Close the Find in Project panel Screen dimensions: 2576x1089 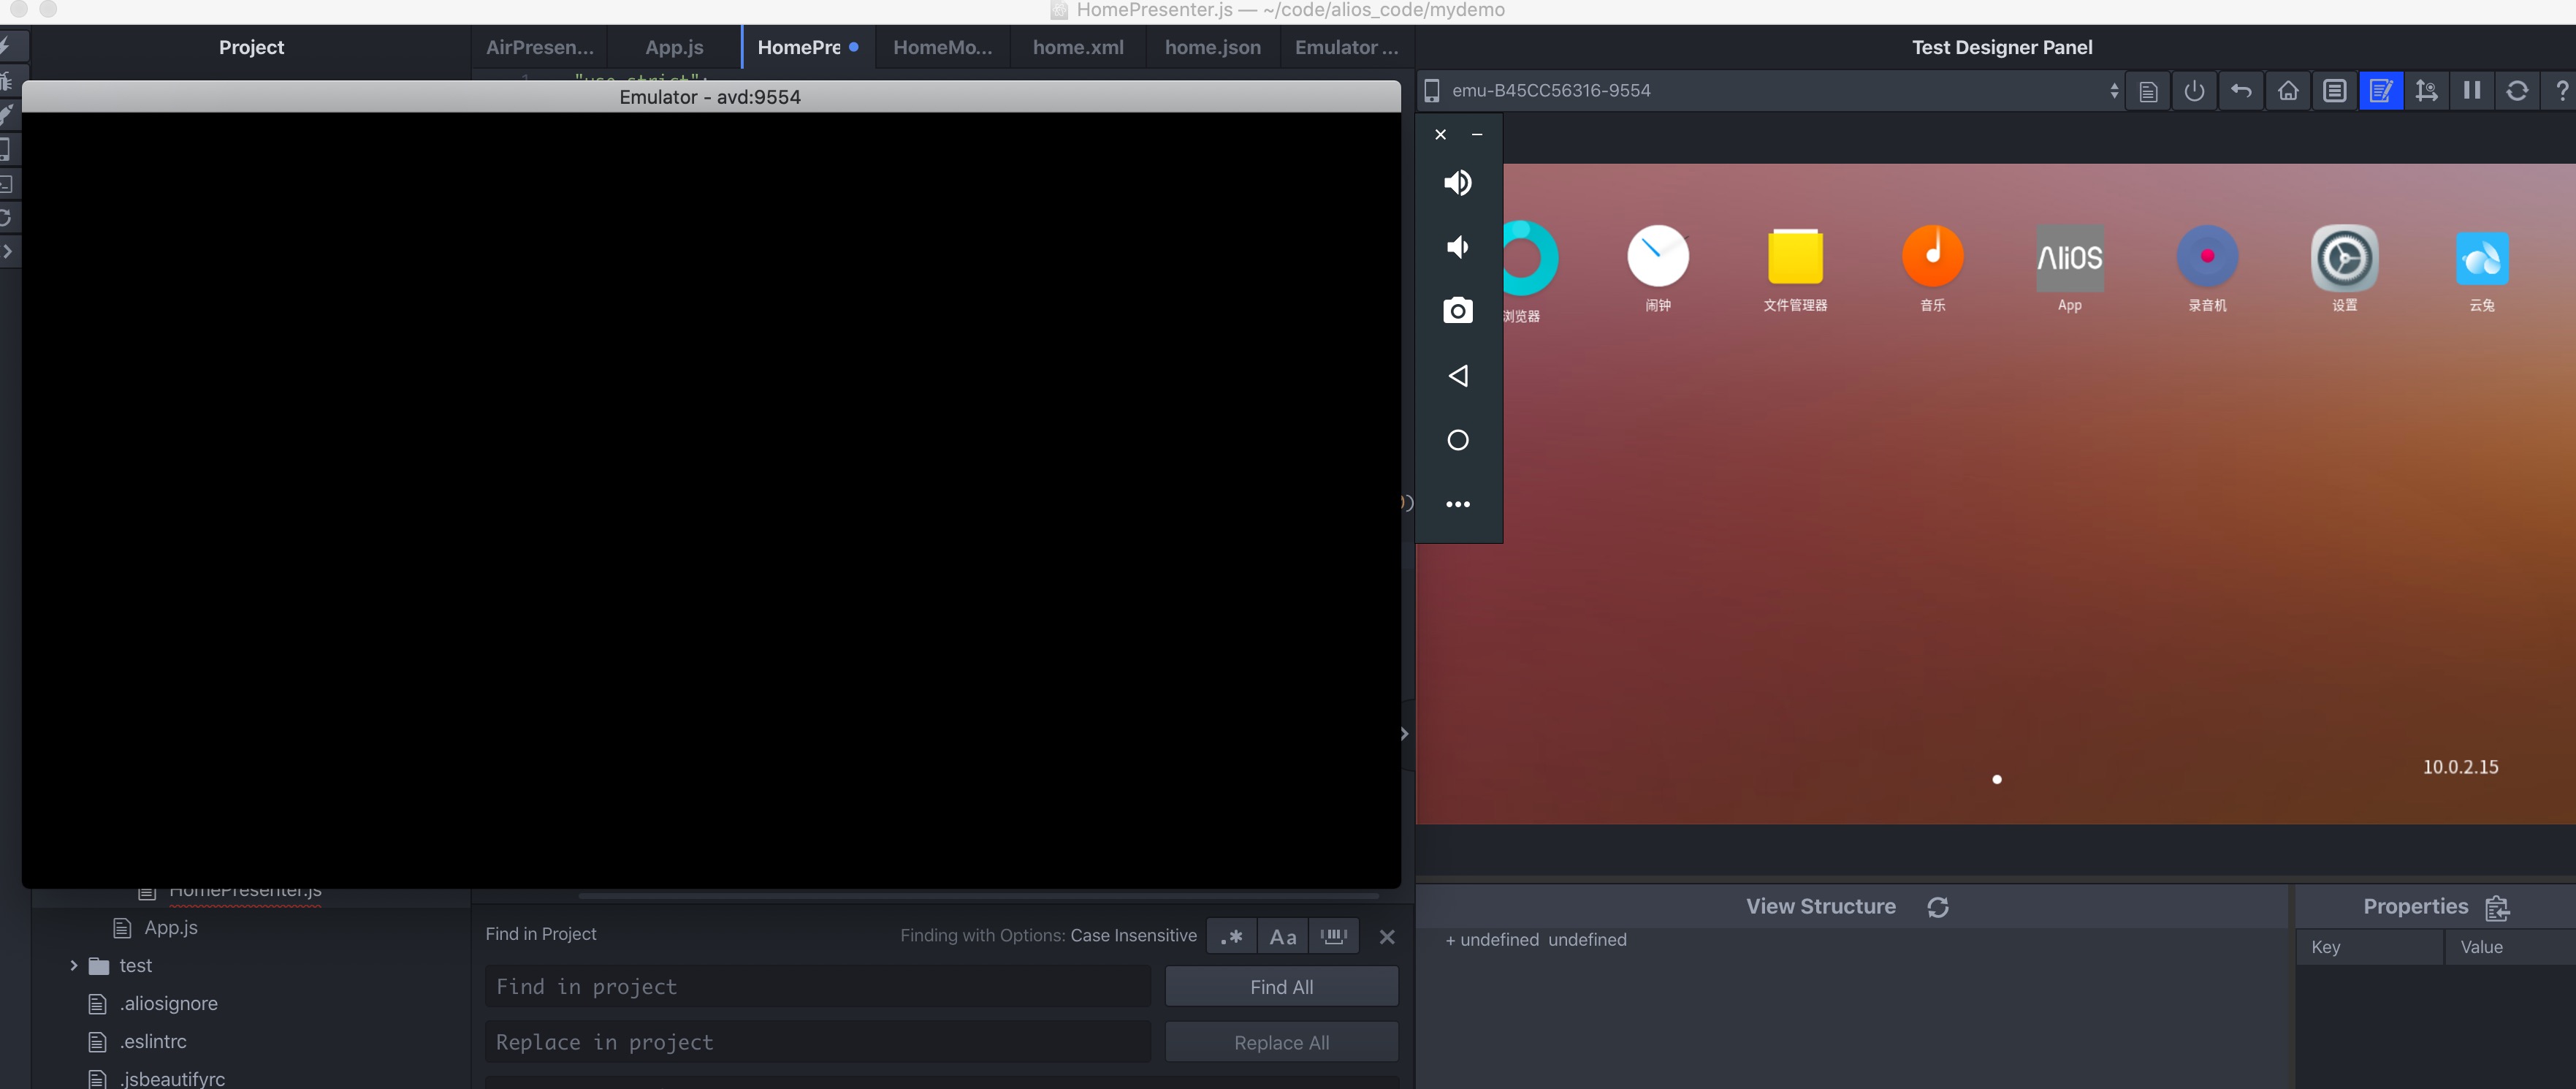pyautogui.click(x=1387, y=937)
